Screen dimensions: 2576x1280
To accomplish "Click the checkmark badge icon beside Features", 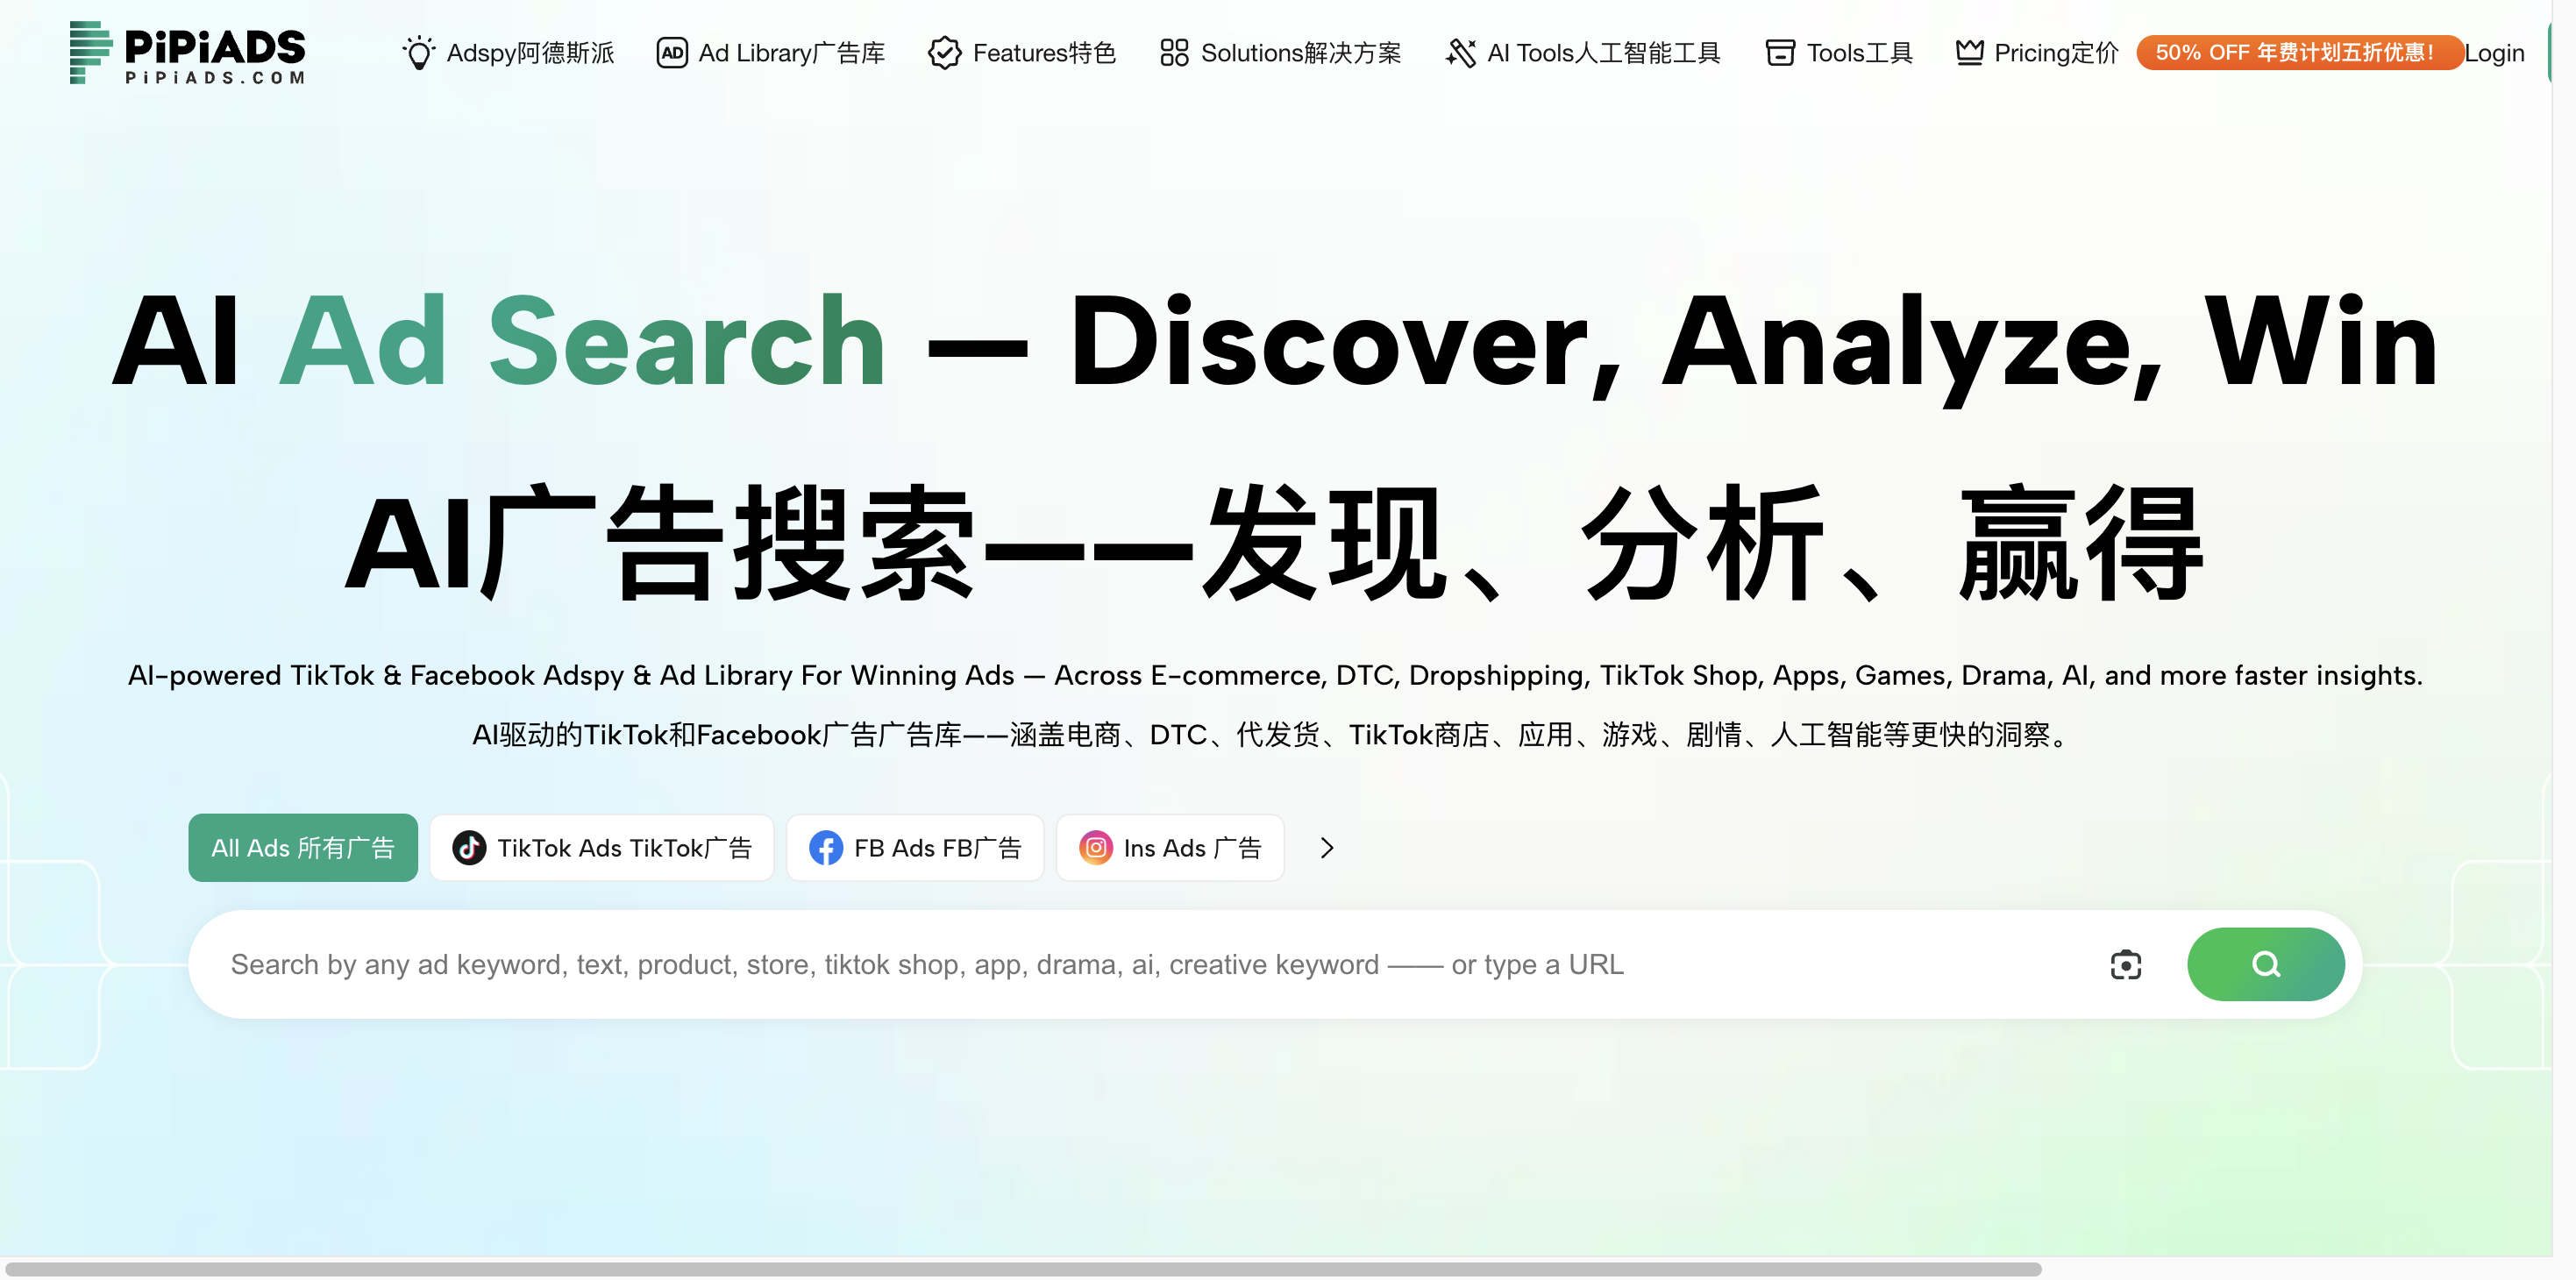I will 944,53.
